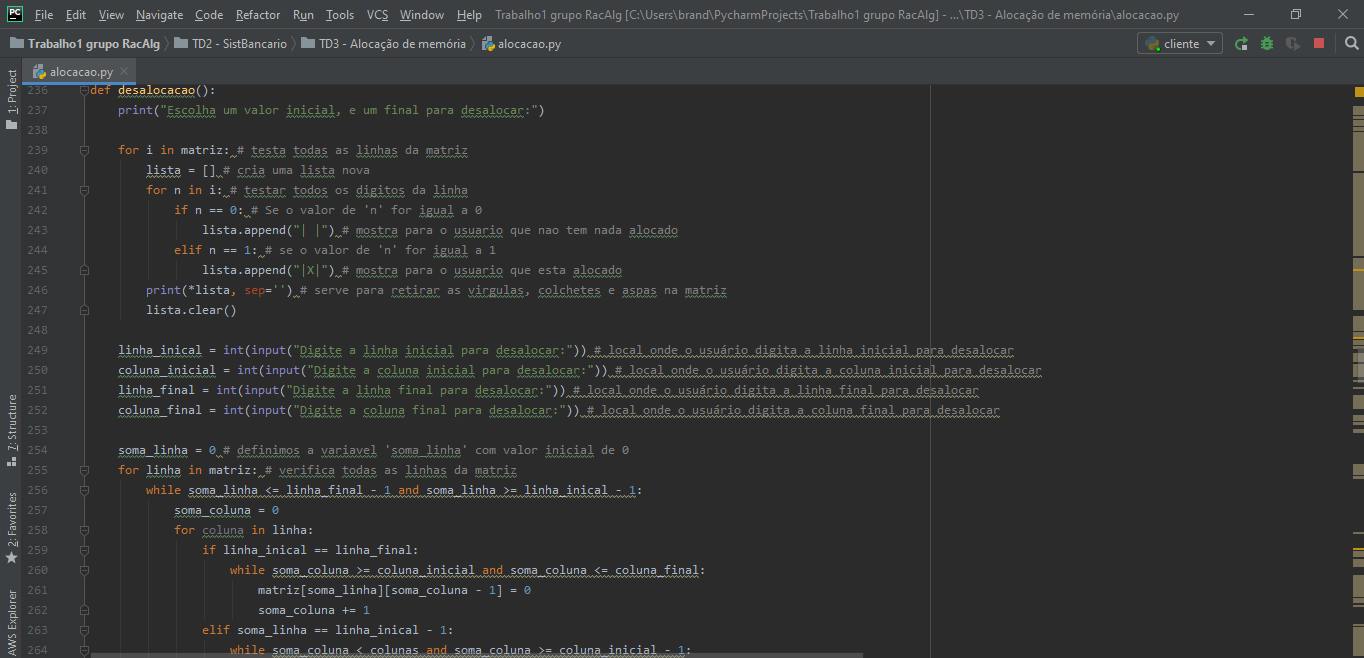Click 'if n == 0:' on line 242

pyautogui.click(x=209, y=210)
